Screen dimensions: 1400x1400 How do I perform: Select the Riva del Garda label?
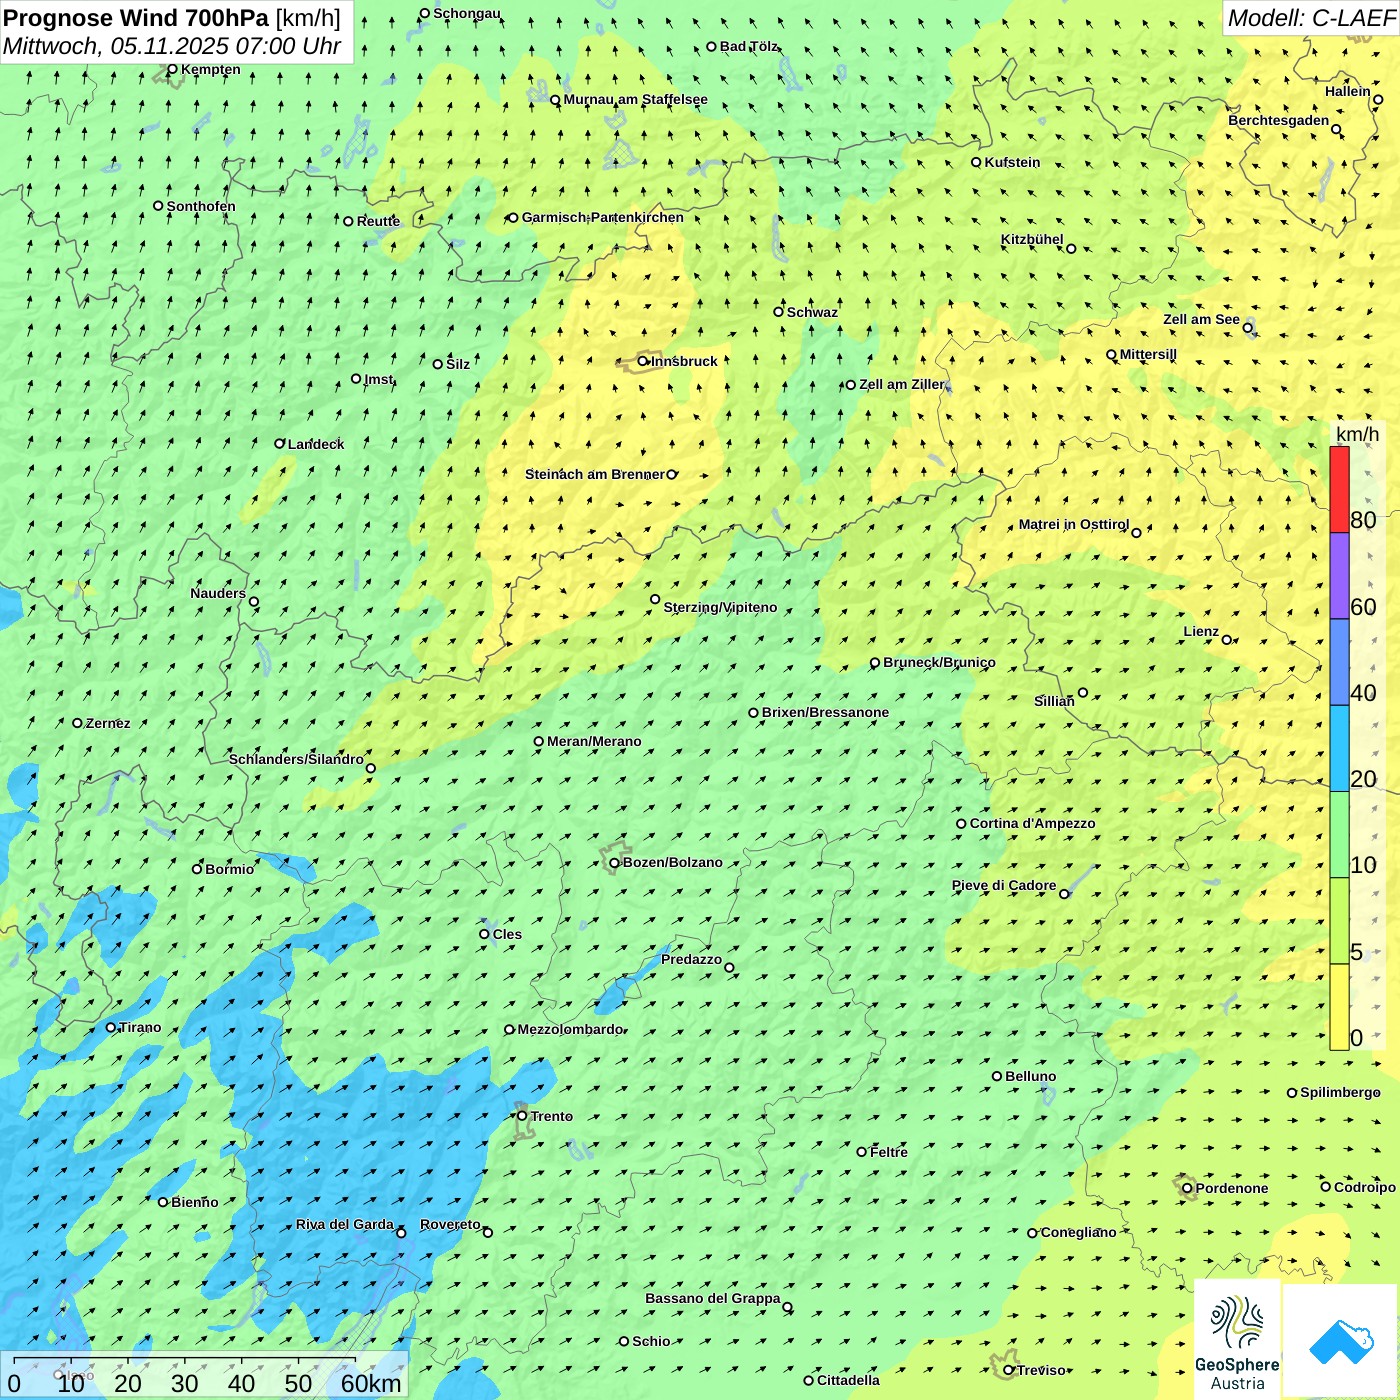[345, 1225]
